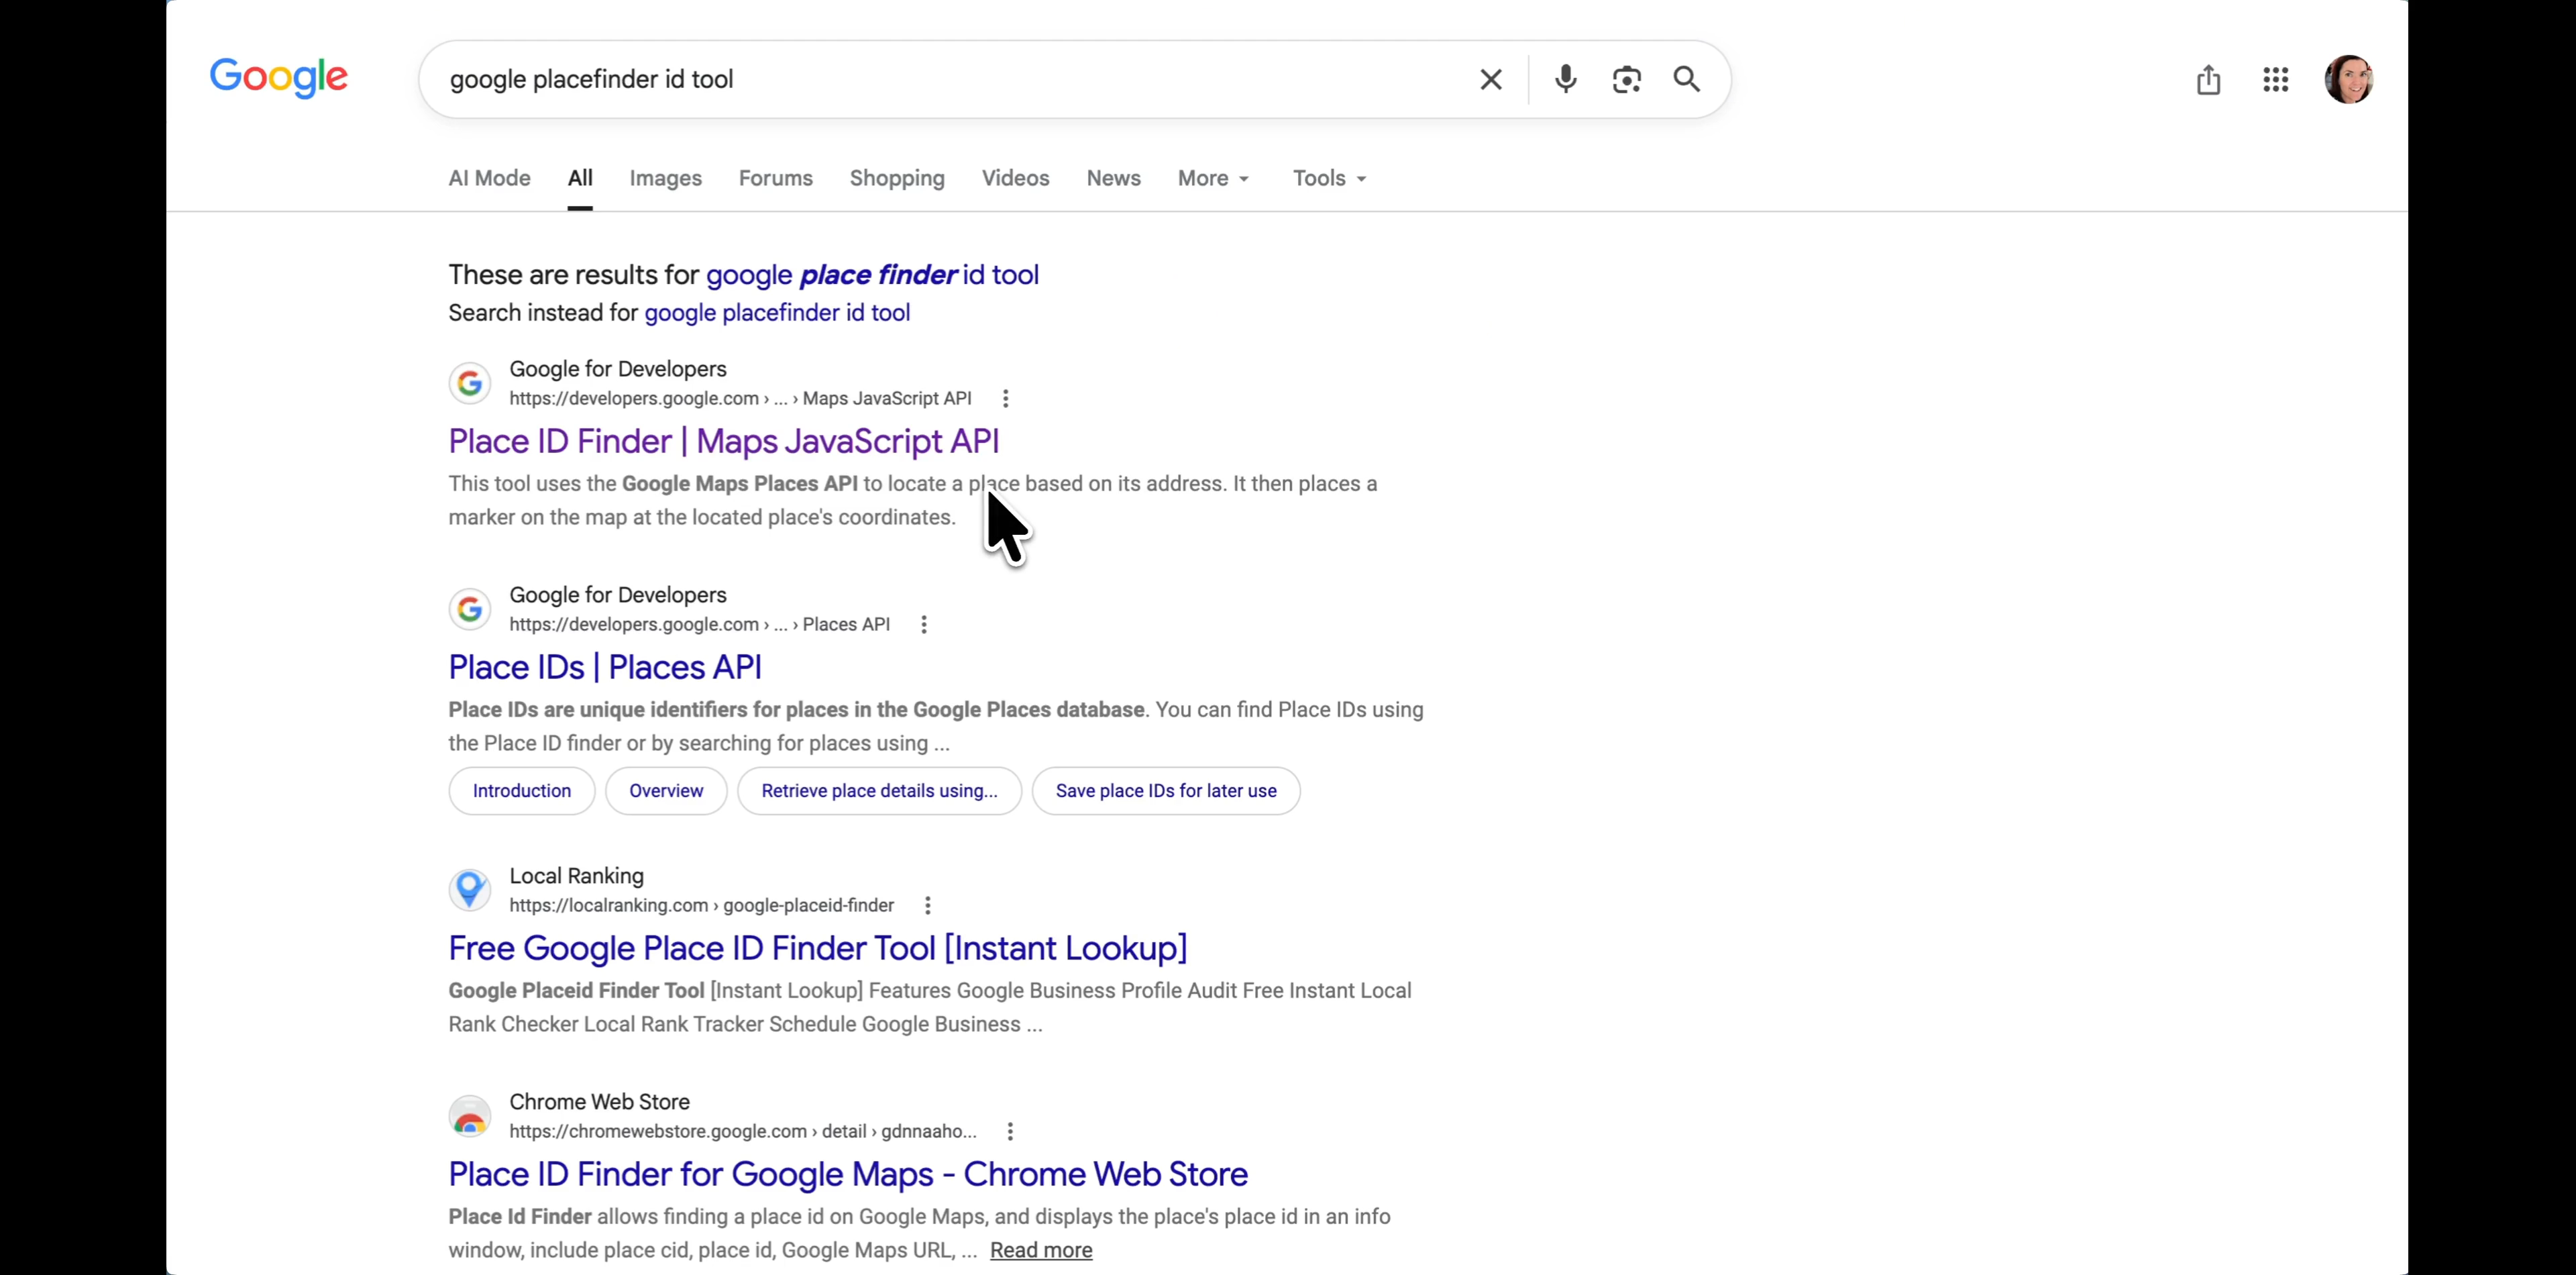2576x1275 pixels.
Task: Submit search with magnifying glass icon
Action: (1687, 79)
